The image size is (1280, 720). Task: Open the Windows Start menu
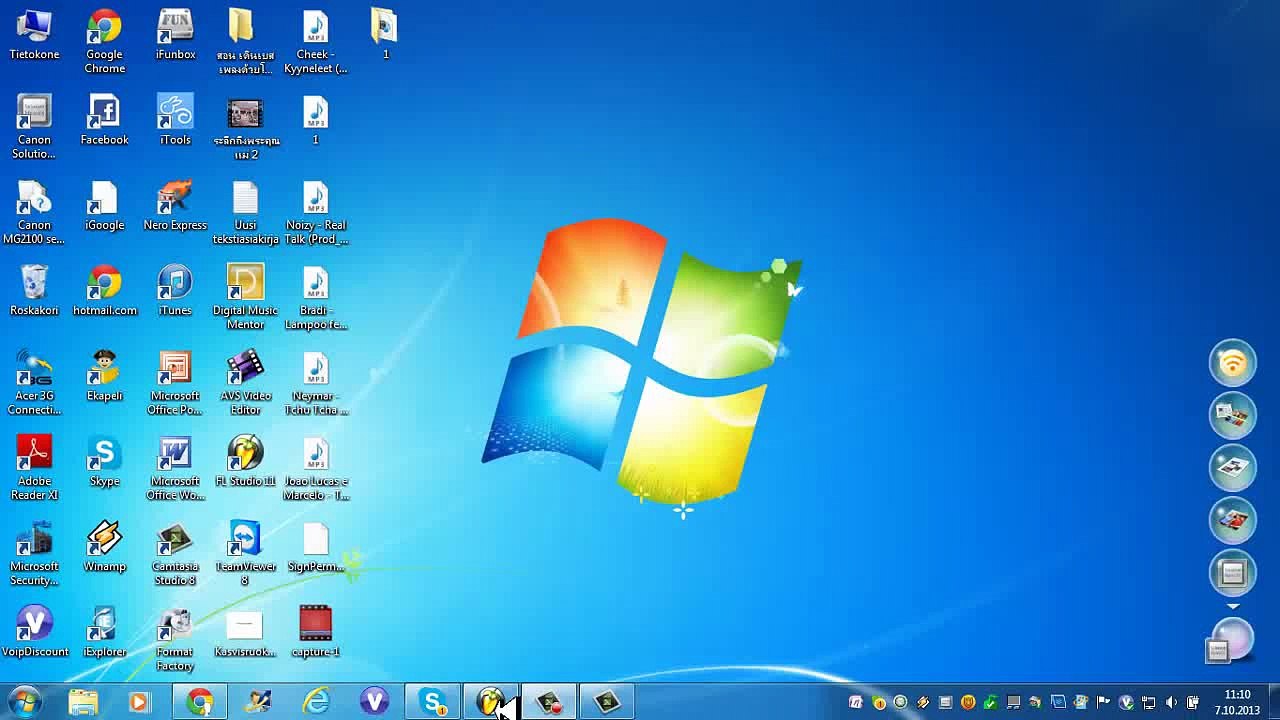[24, 702]
